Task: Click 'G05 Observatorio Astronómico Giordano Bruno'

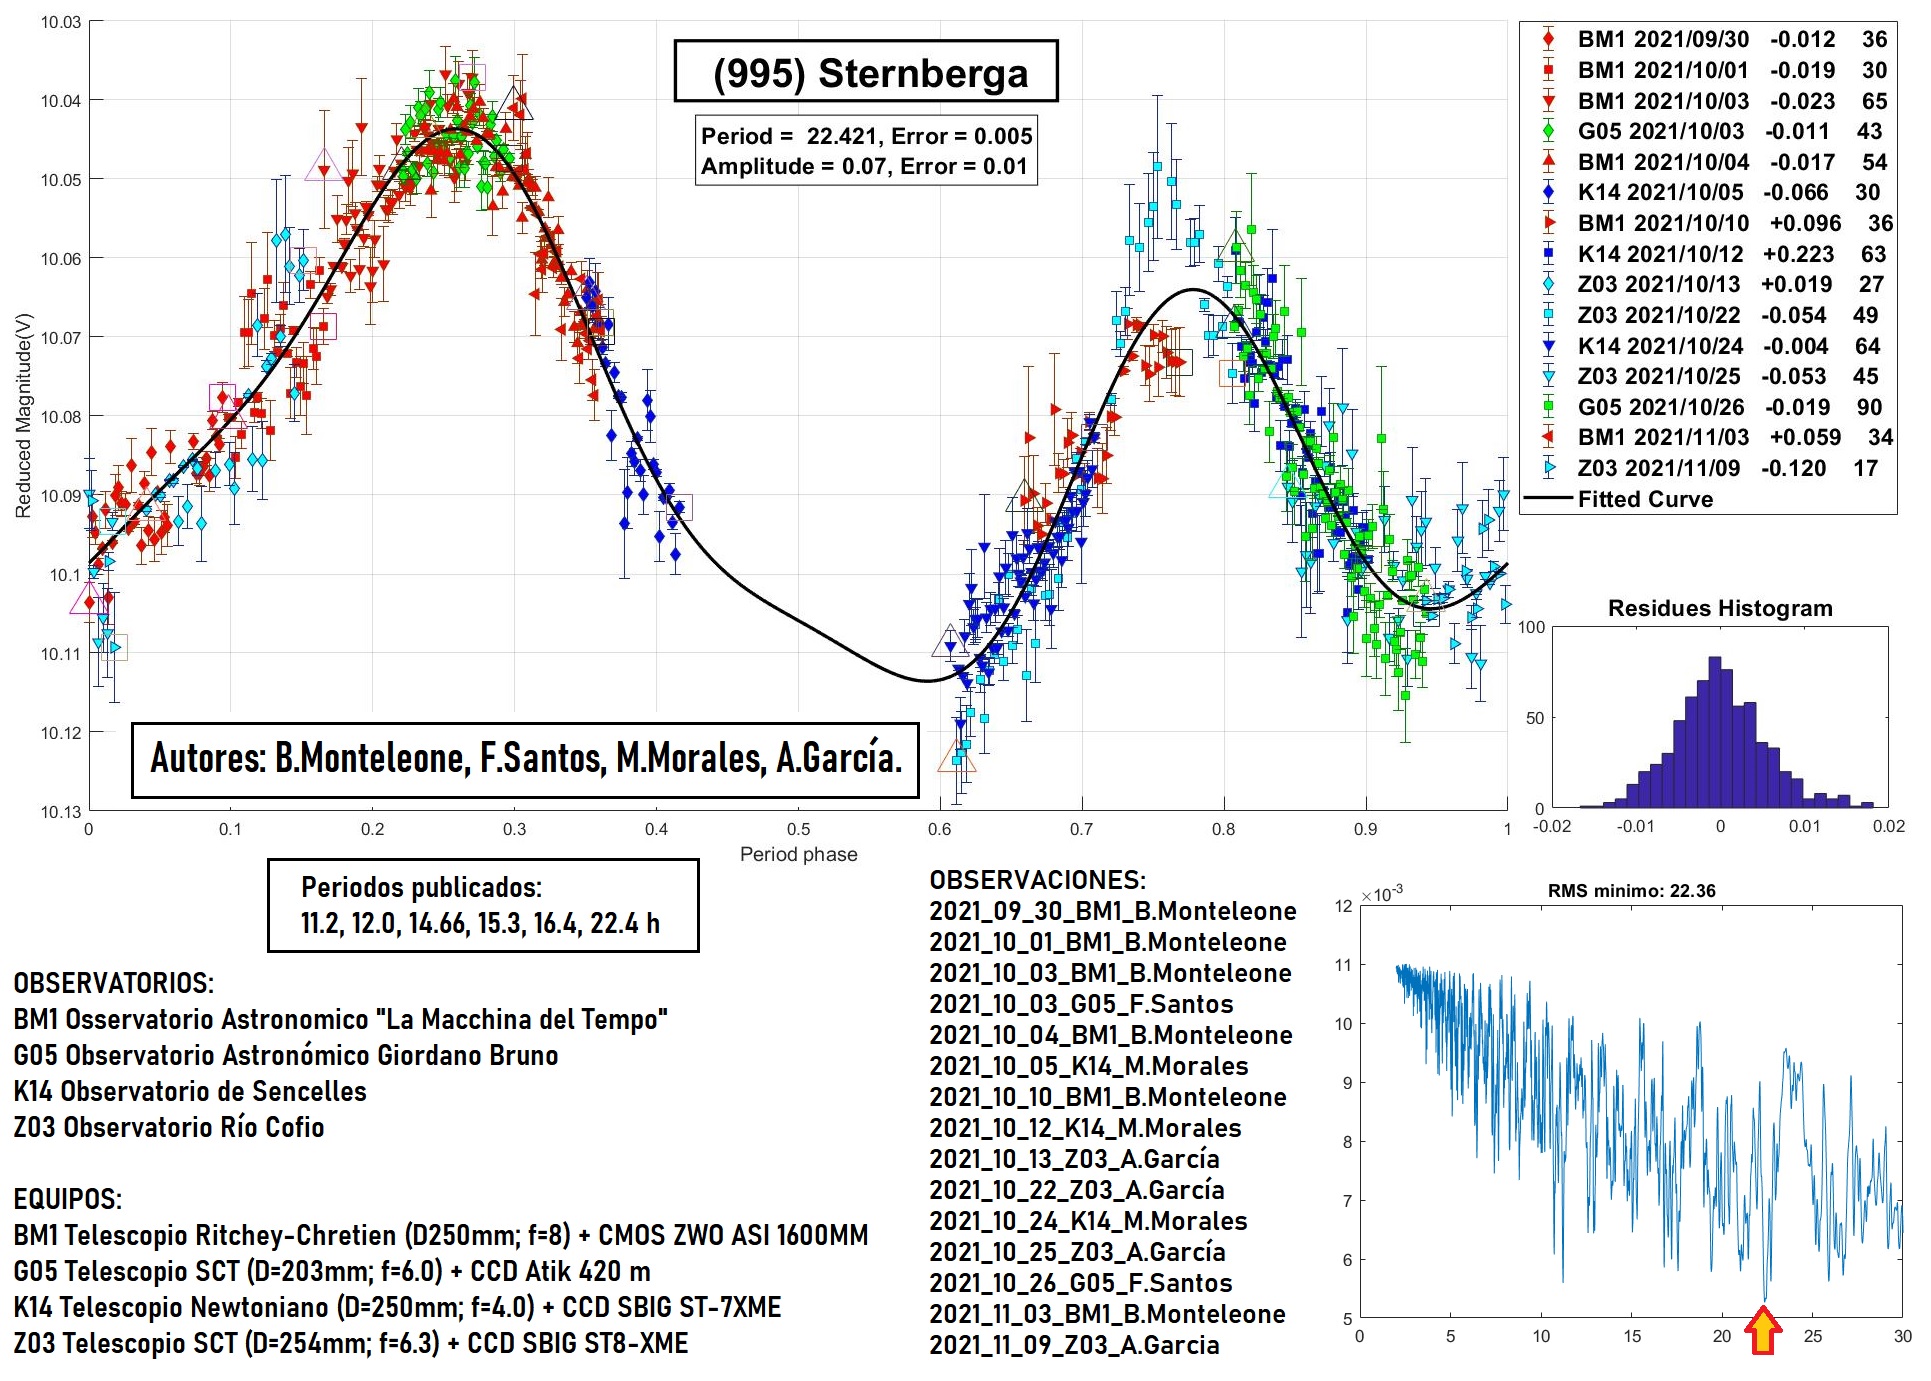Action: coord(285,1055)
